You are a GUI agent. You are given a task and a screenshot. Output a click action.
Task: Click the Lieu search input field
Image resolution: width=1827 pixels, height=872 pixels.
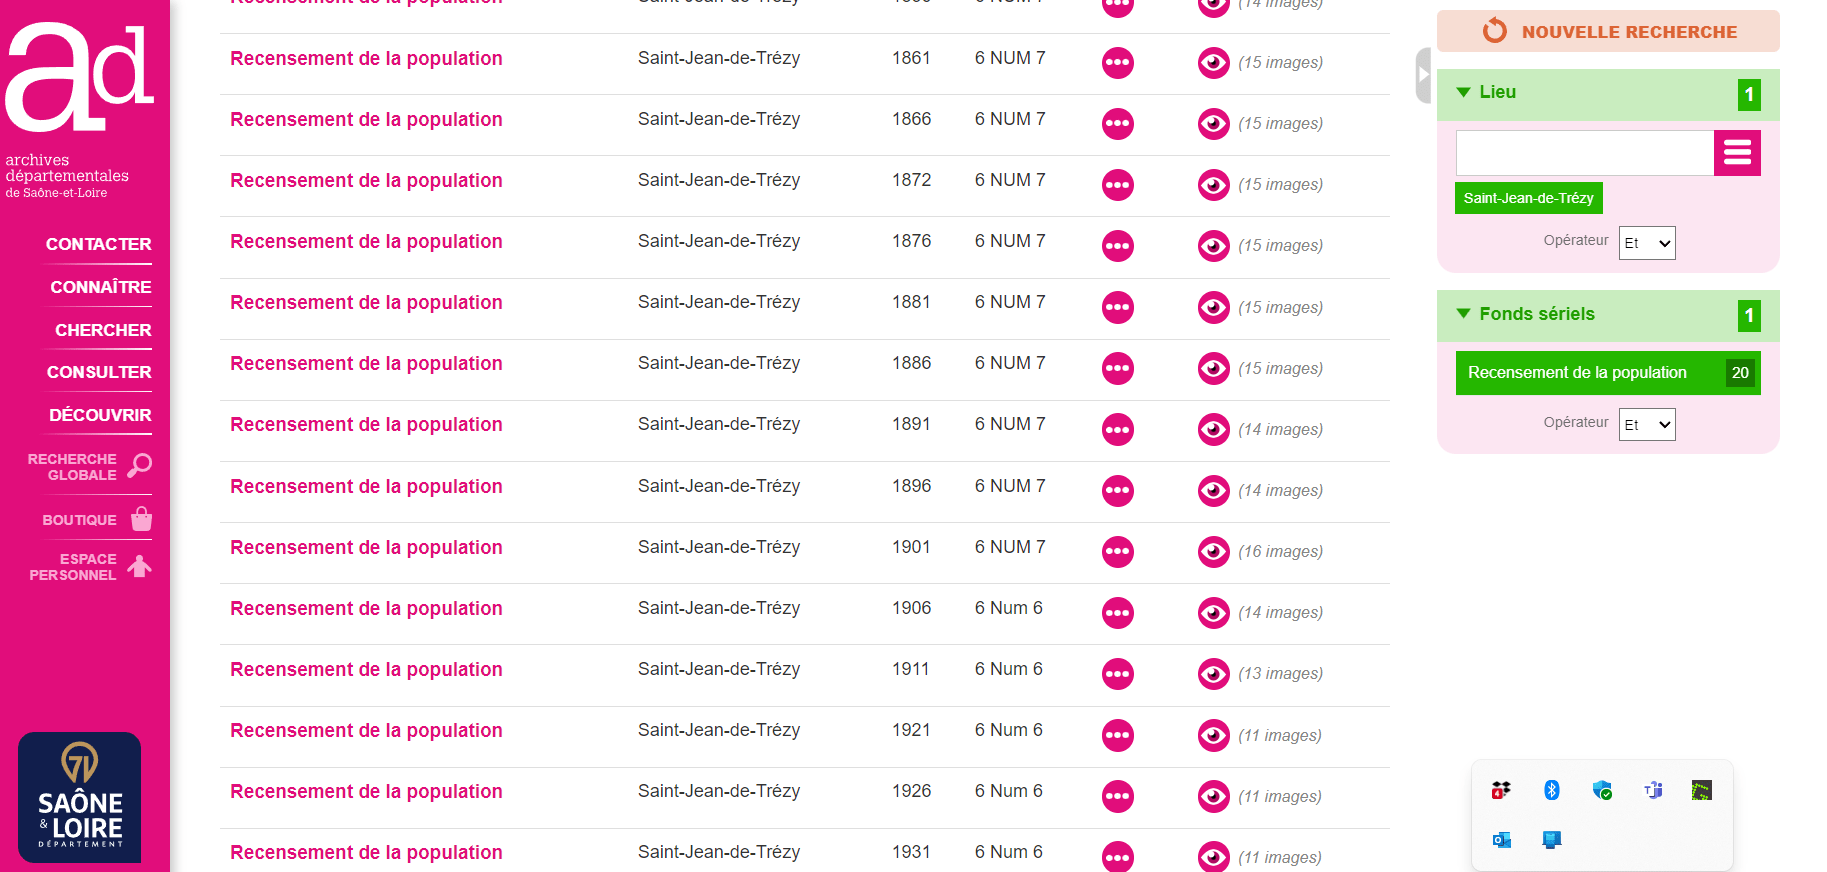point(1584,153)
